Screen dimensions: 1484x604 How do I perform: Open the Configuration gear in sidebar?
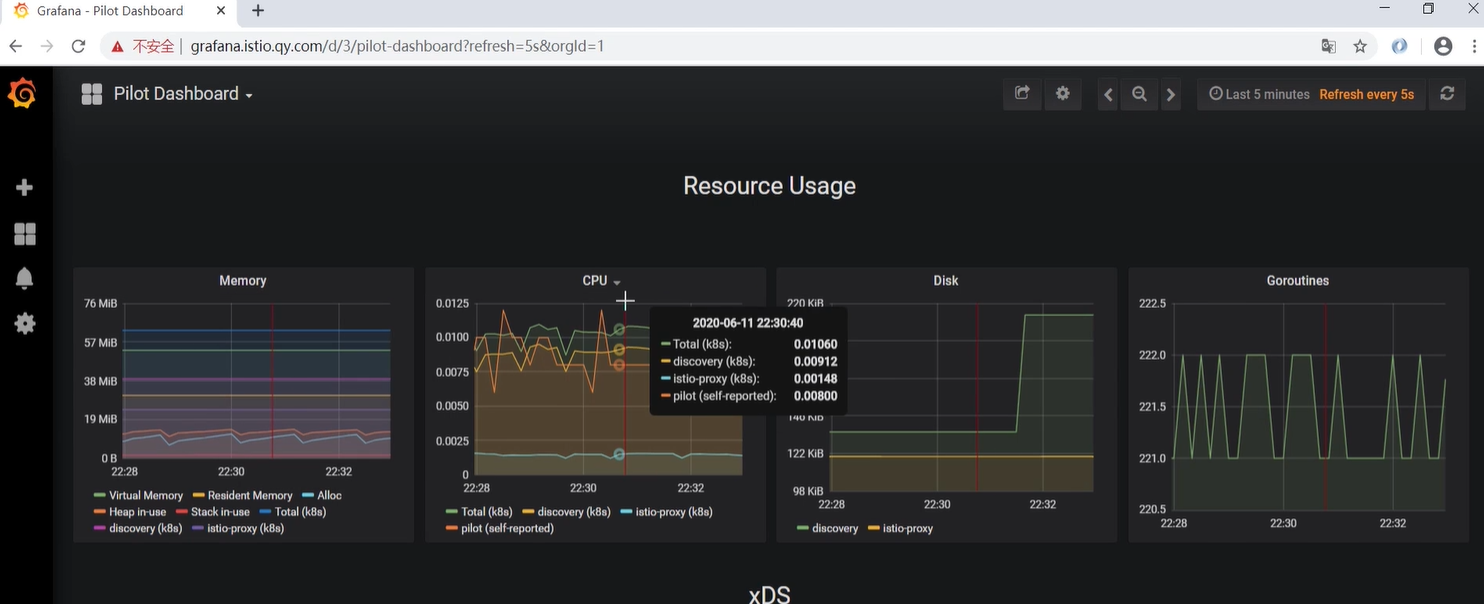[25, 323]
